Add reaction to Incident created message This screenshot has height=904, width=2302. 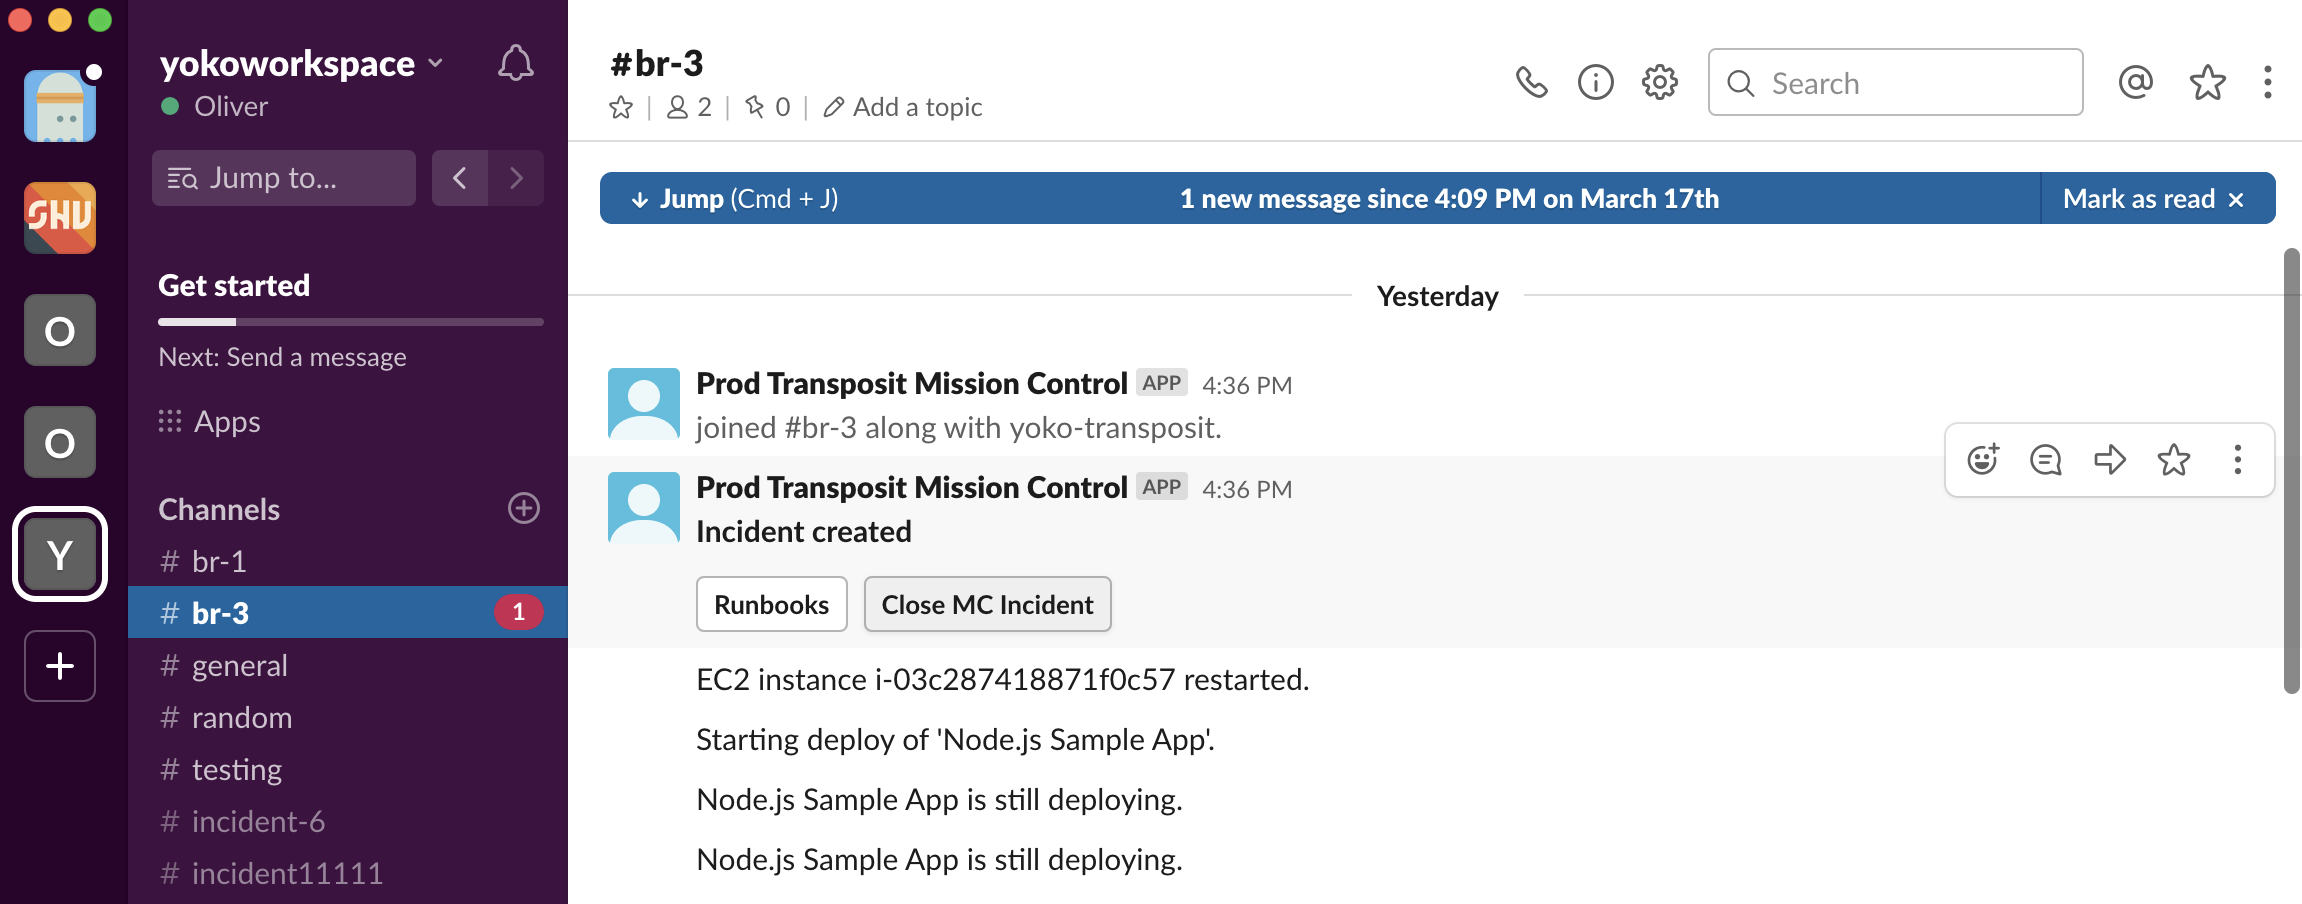click(1982, 460)
